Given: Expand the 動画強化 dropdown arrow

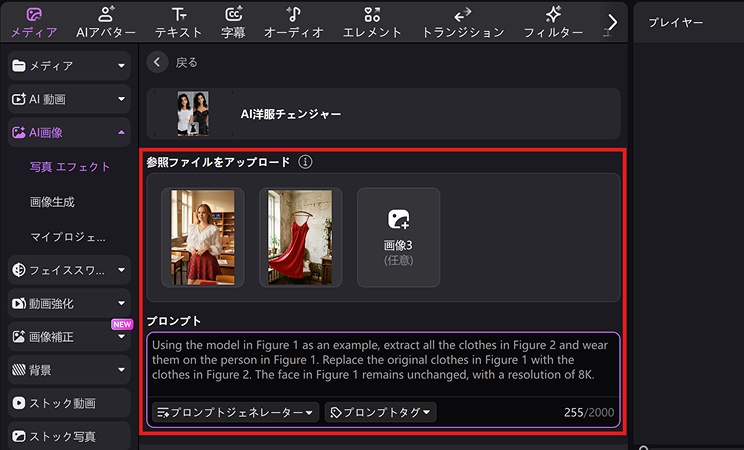Looking at the screenshot, I should [121, 303].
